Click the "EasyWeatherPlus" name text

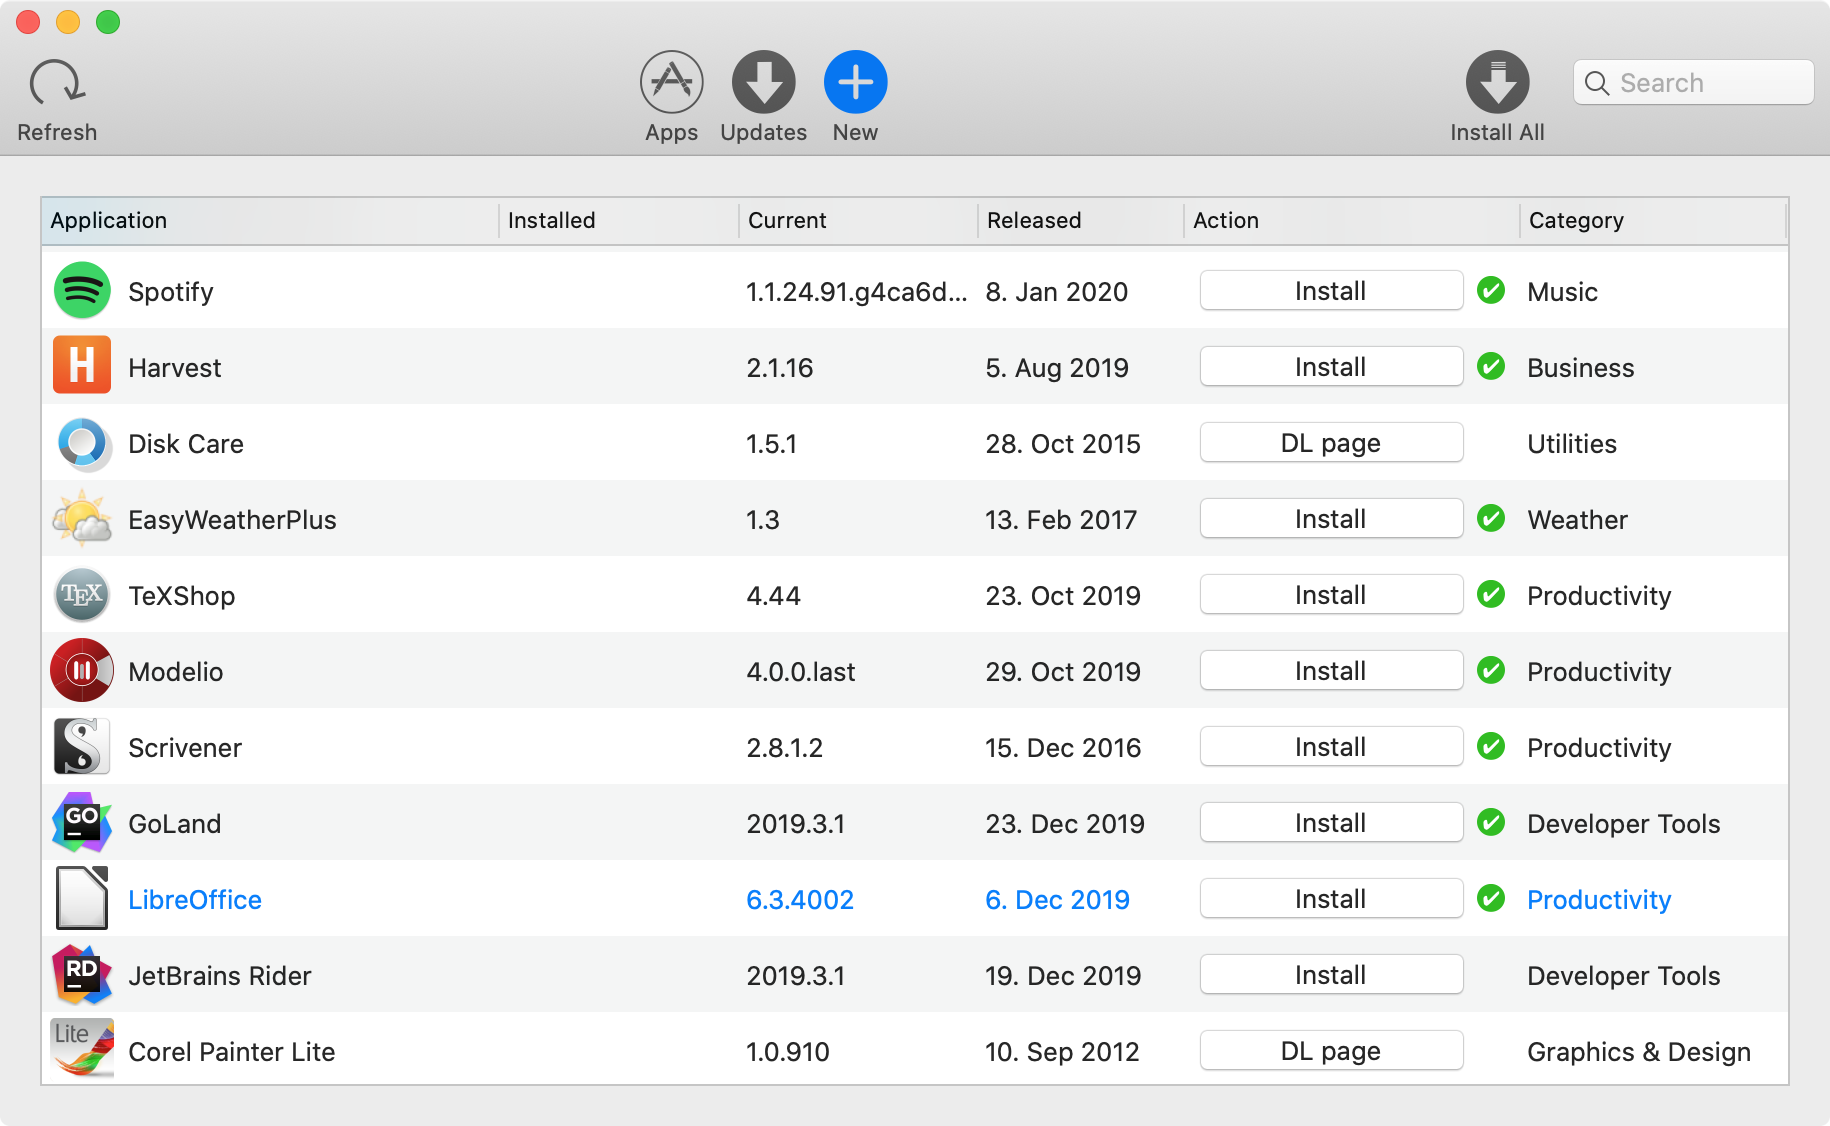tap(232, 520)
